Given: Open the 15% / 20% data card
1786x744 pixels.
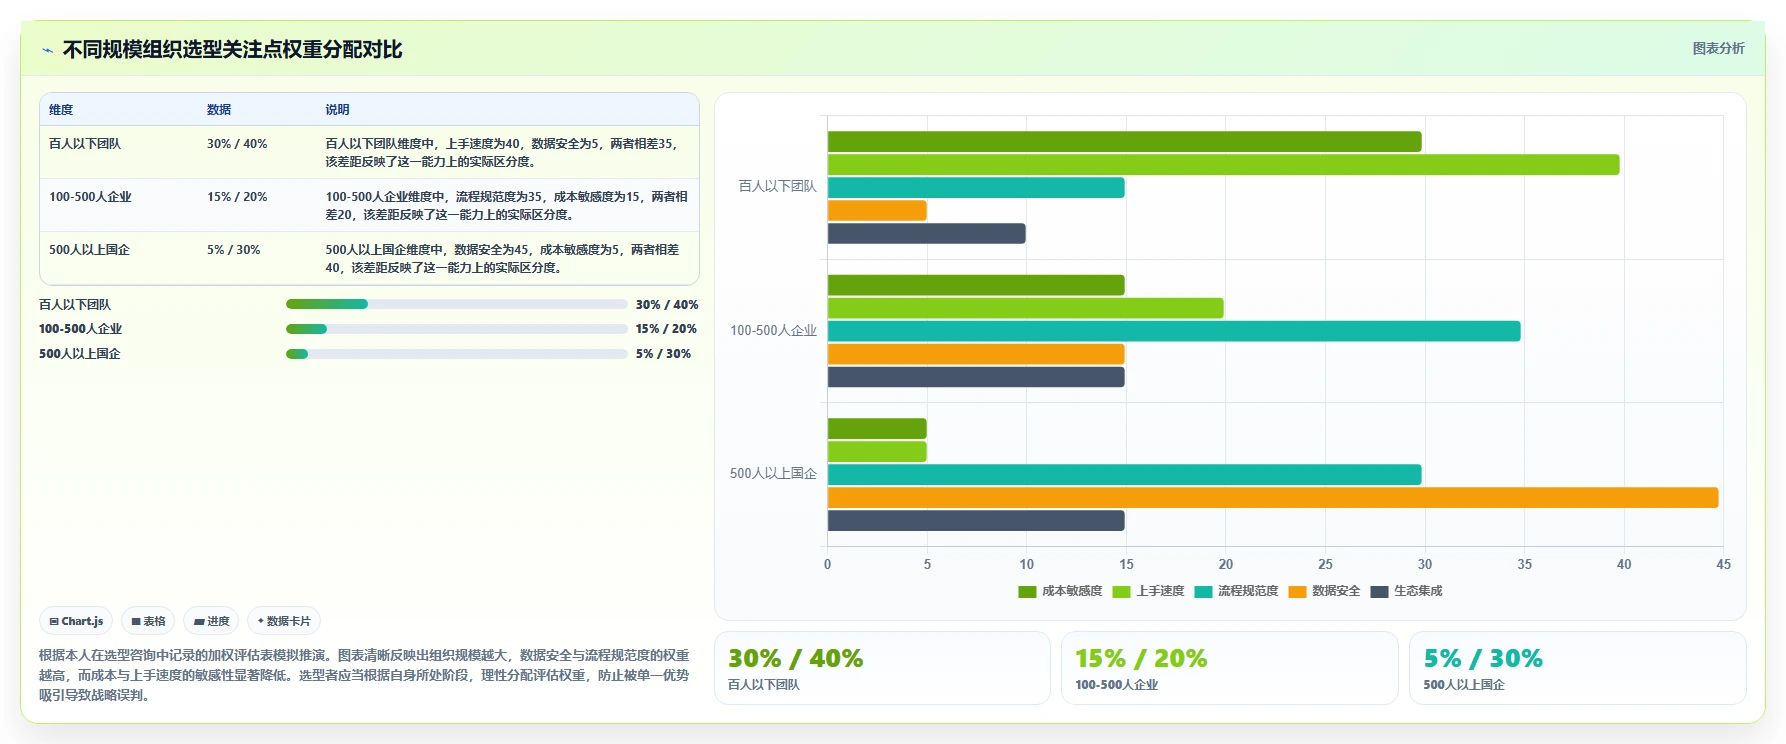Looking at the screenshot, I should (1229, 668).
